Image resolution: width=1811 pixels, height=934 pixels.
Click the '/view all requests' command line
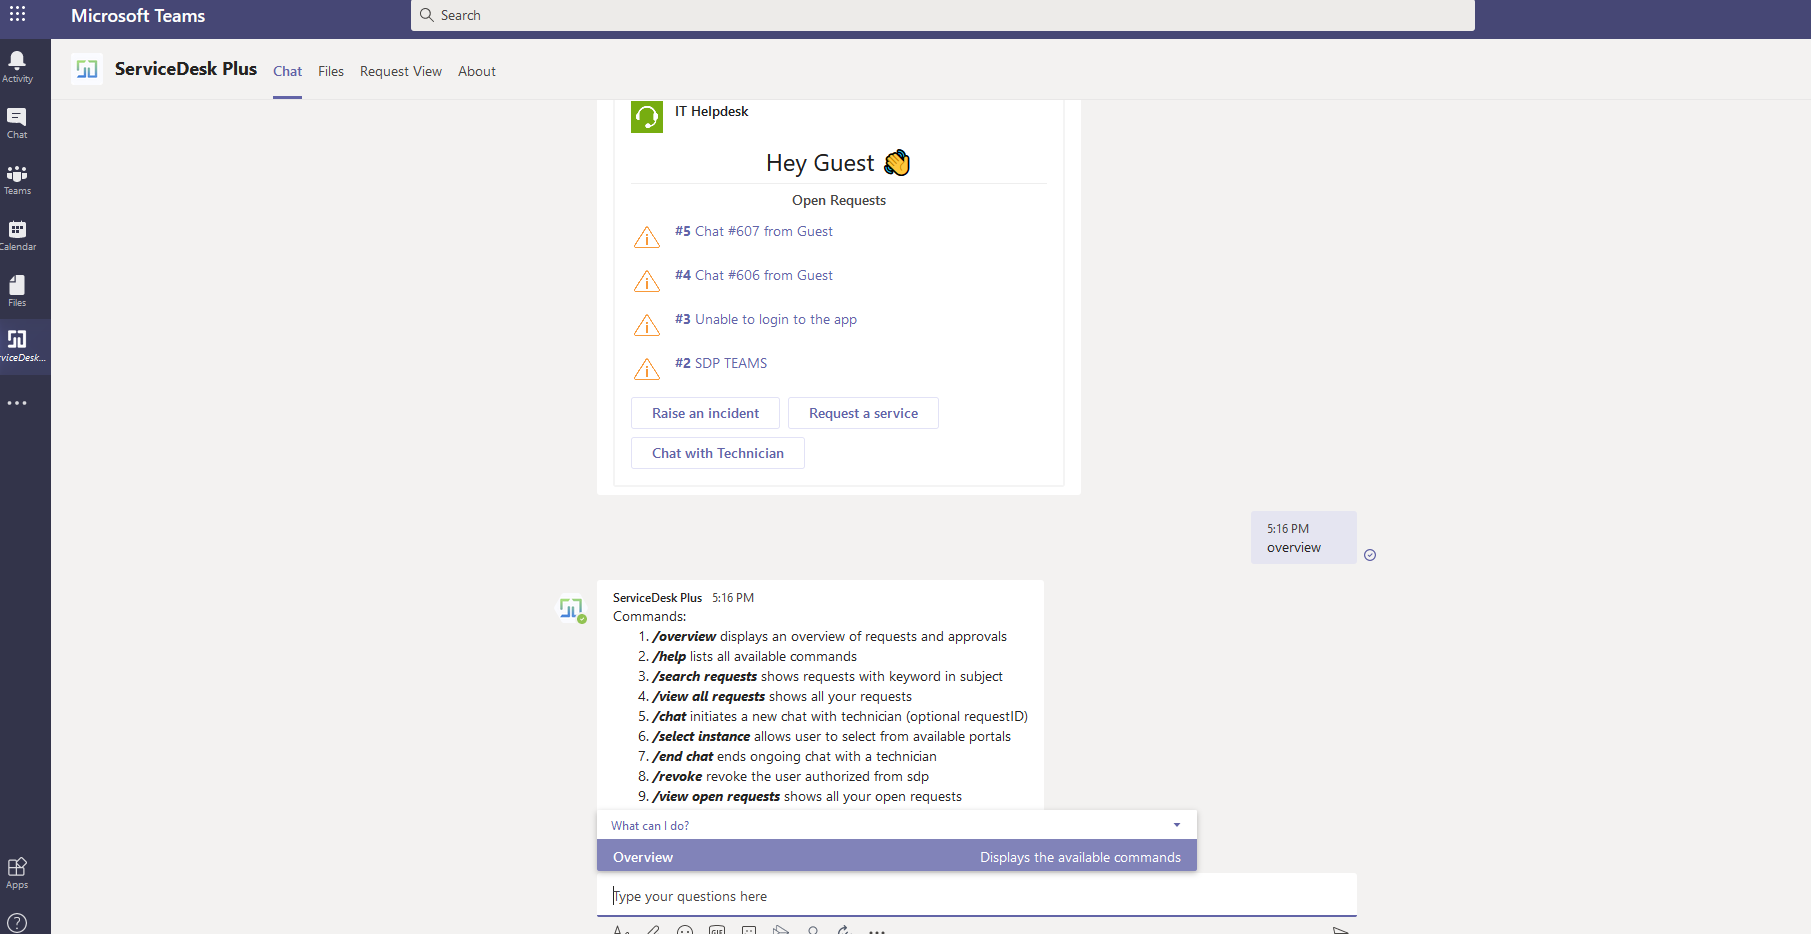(x=781, y=696)
